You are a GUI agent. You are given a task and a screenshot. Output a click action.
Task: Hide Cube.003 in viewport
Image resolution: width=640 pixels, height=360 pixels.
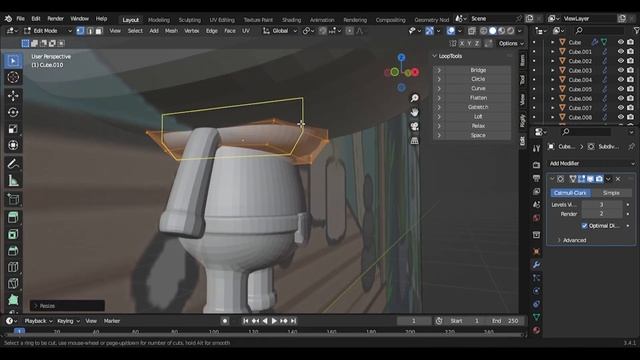point(621,70)
